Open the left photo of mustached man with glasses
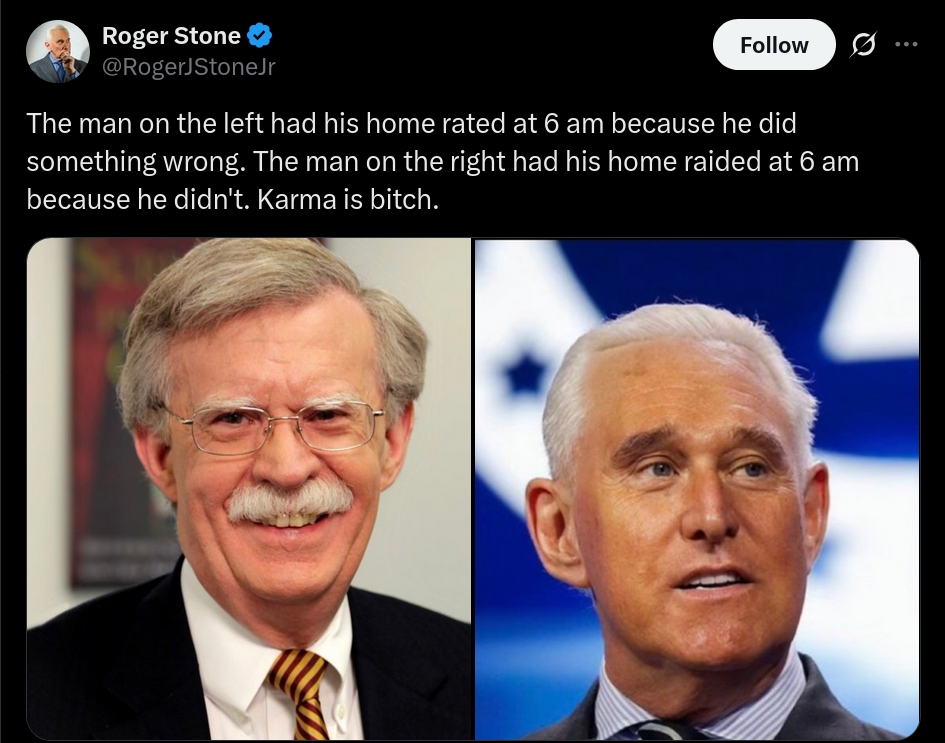The width and height of the screenshot is (945, 743). 248,489
